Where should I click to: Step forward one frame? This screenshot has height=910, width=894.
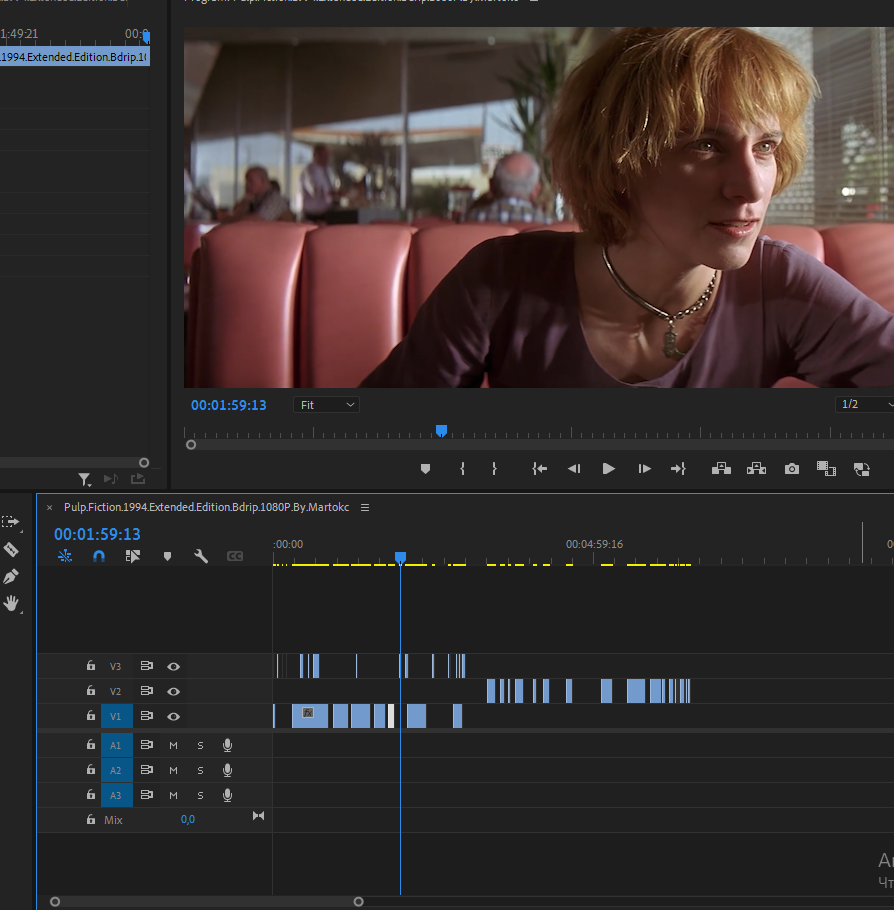click(x=644, y=468)
